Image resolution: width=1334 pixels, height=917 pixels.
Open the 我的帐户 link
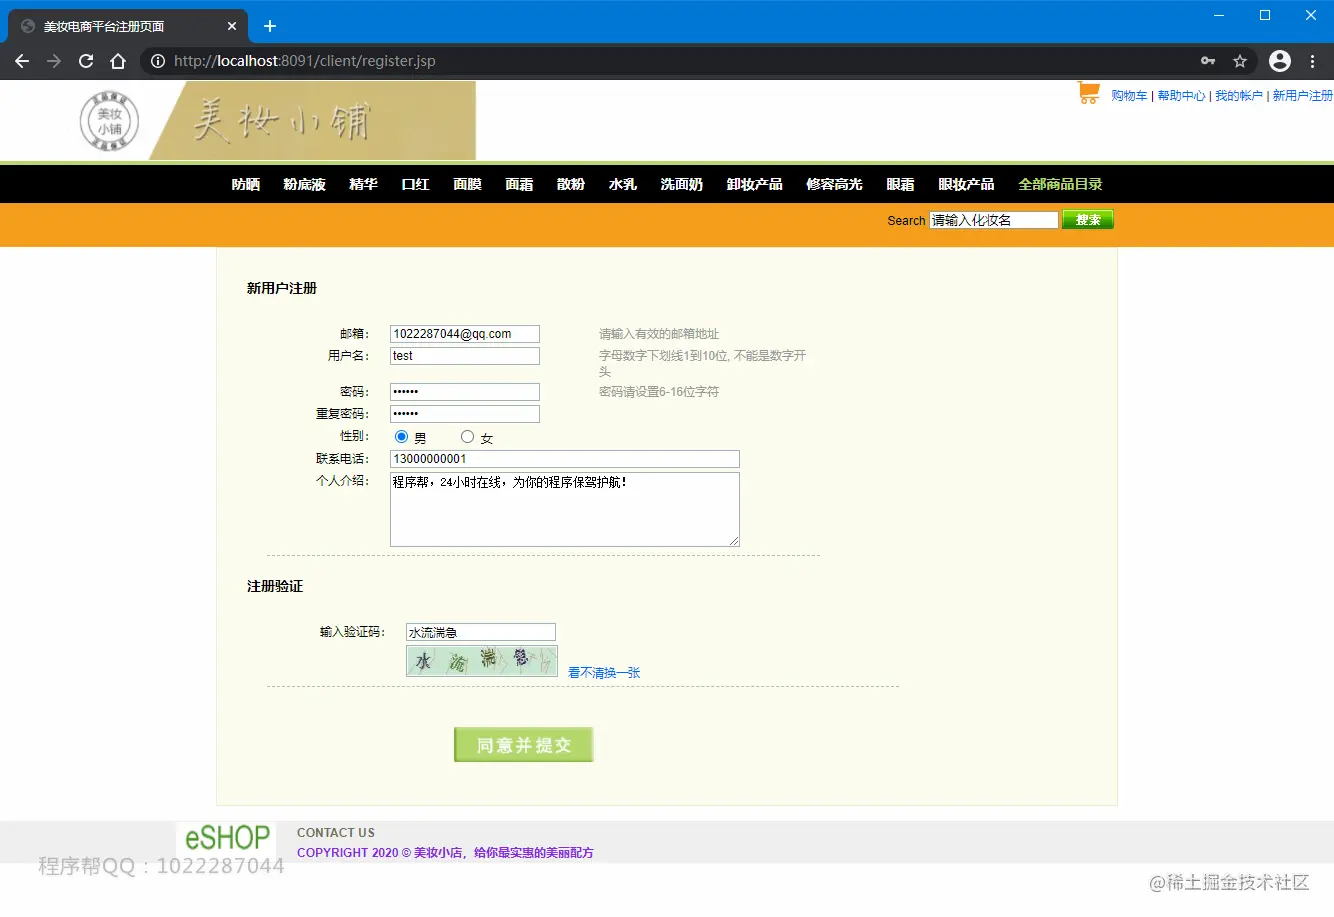[x=1239, y=96]
